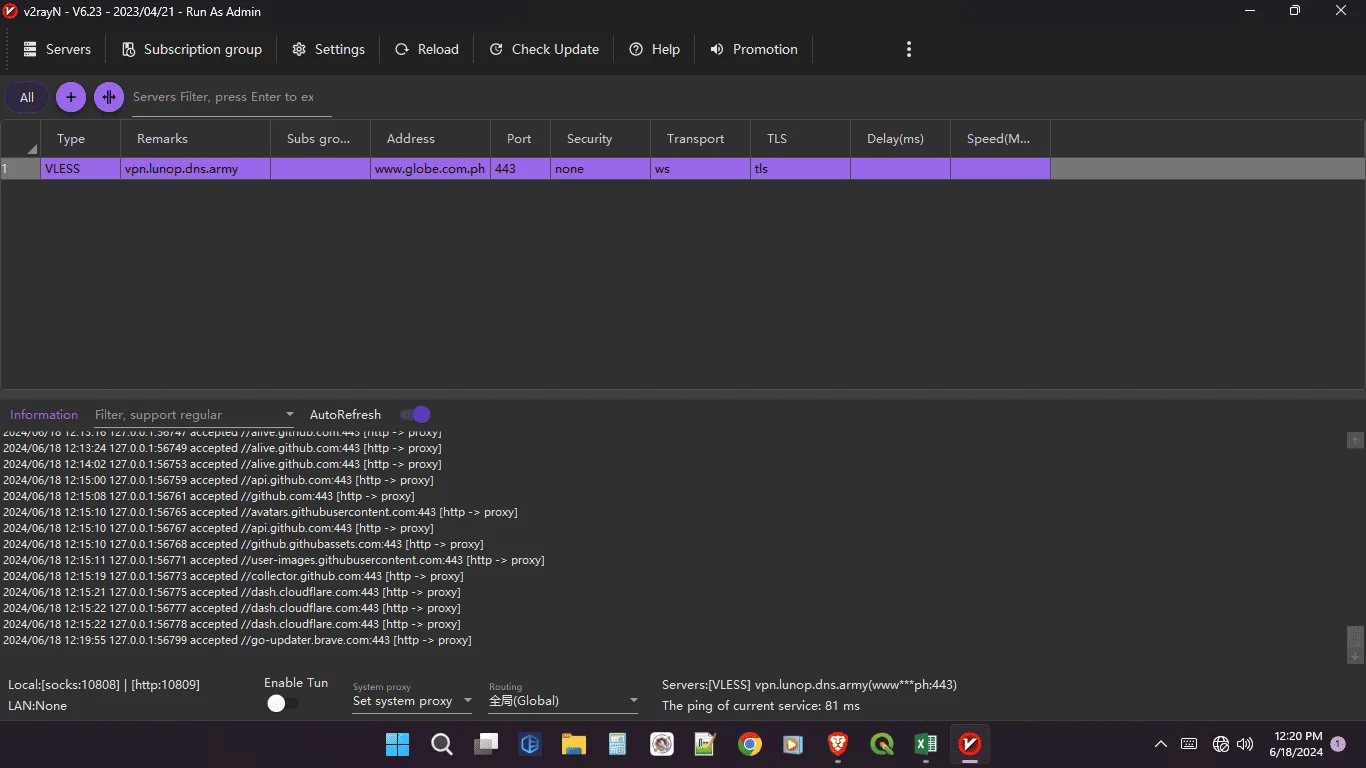The width and height of the screenshot is (1366, 768).
Task: Click the 443 port cell
Action: 520,169
